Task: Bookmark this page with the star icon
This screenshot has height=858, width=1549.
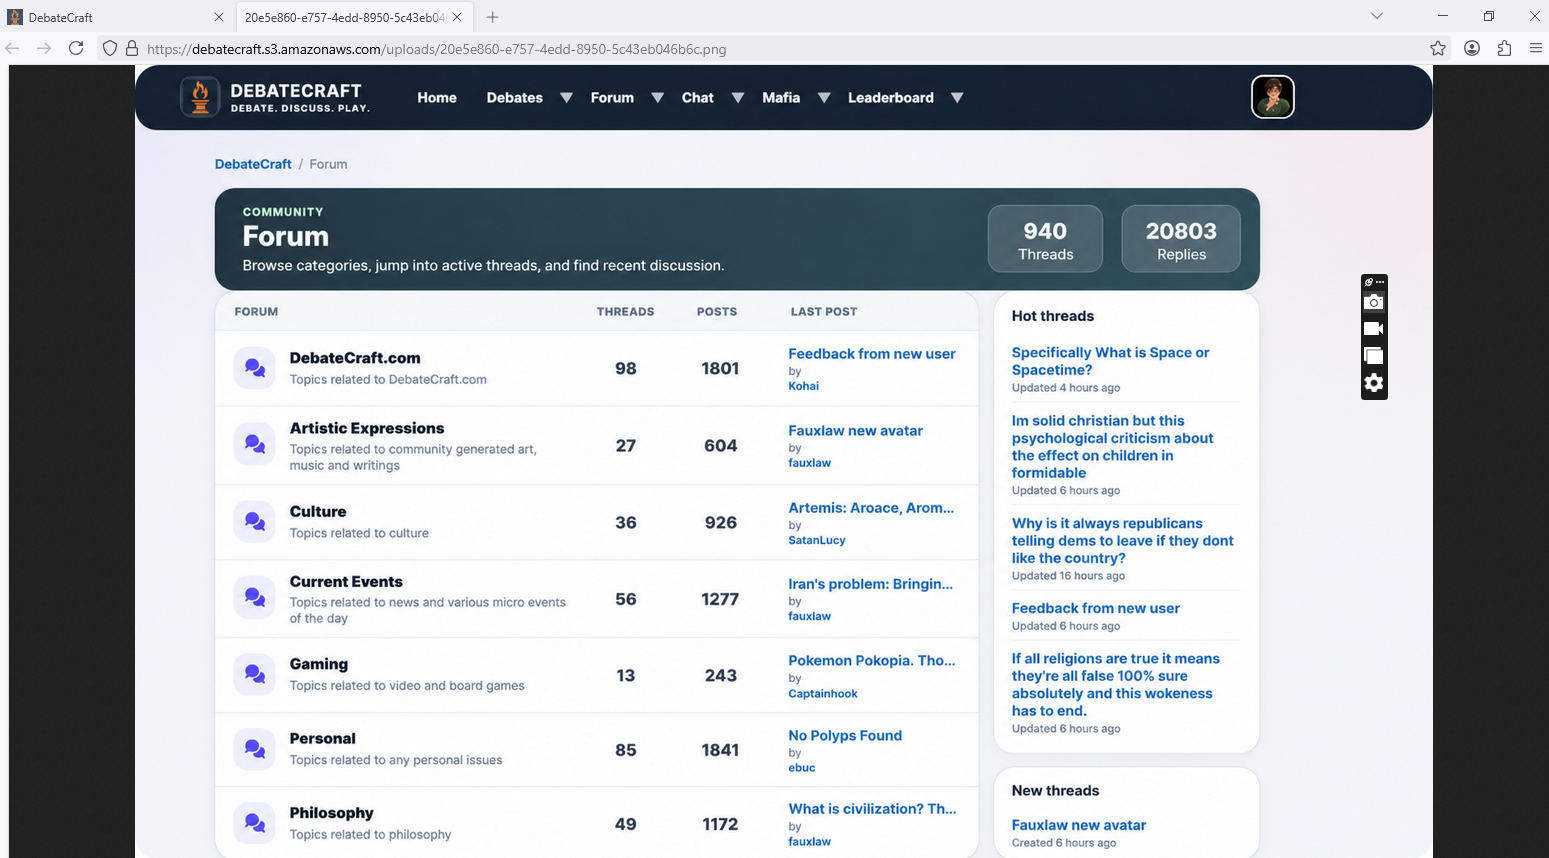Action: pos(1438,48)
